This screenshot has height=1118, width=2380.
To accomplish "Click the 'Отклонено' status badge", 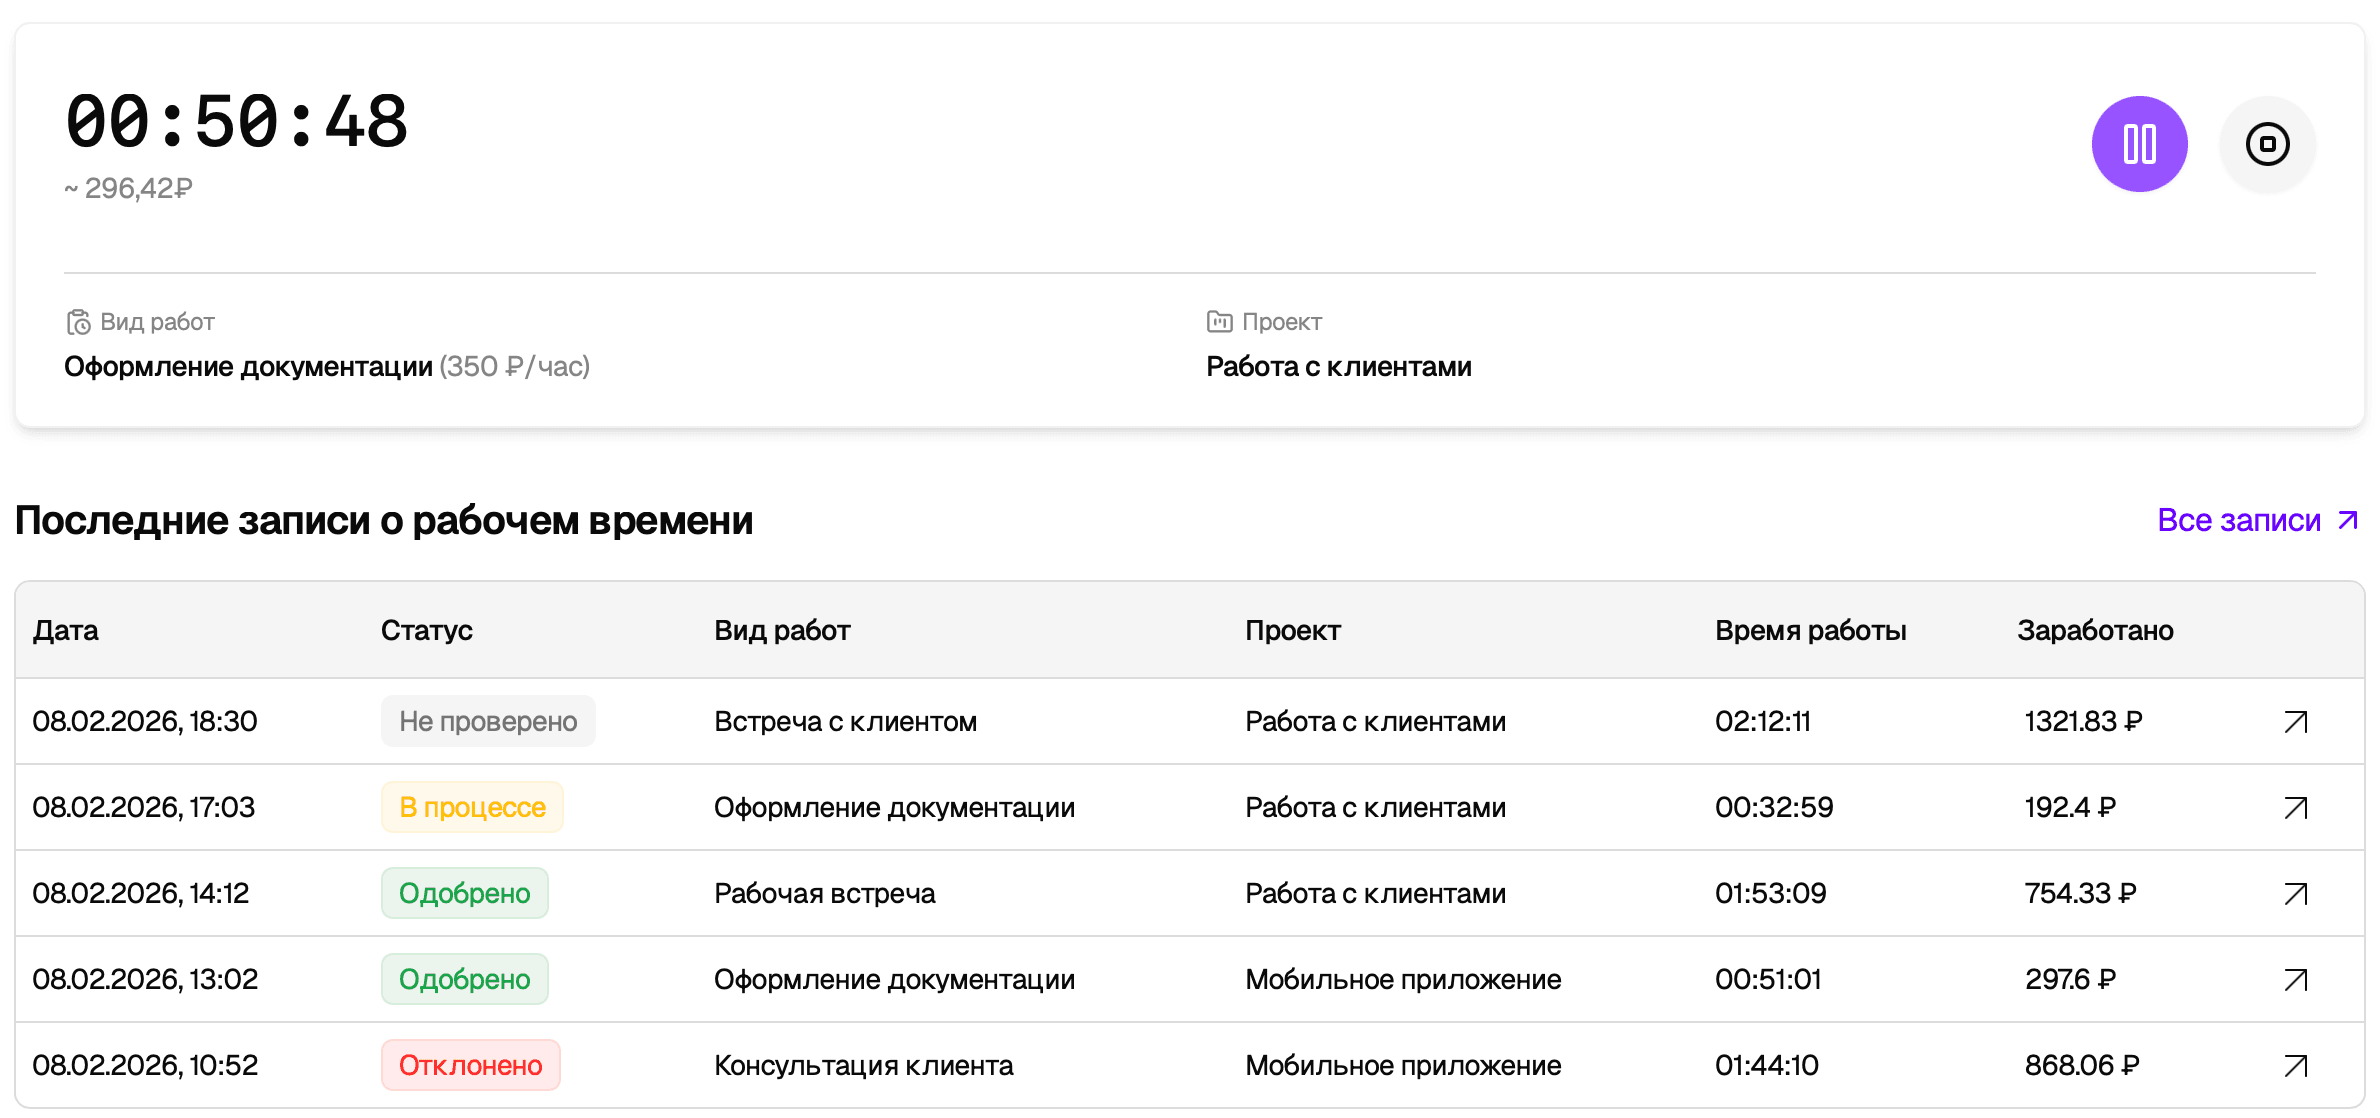I will click(470, 1066).
